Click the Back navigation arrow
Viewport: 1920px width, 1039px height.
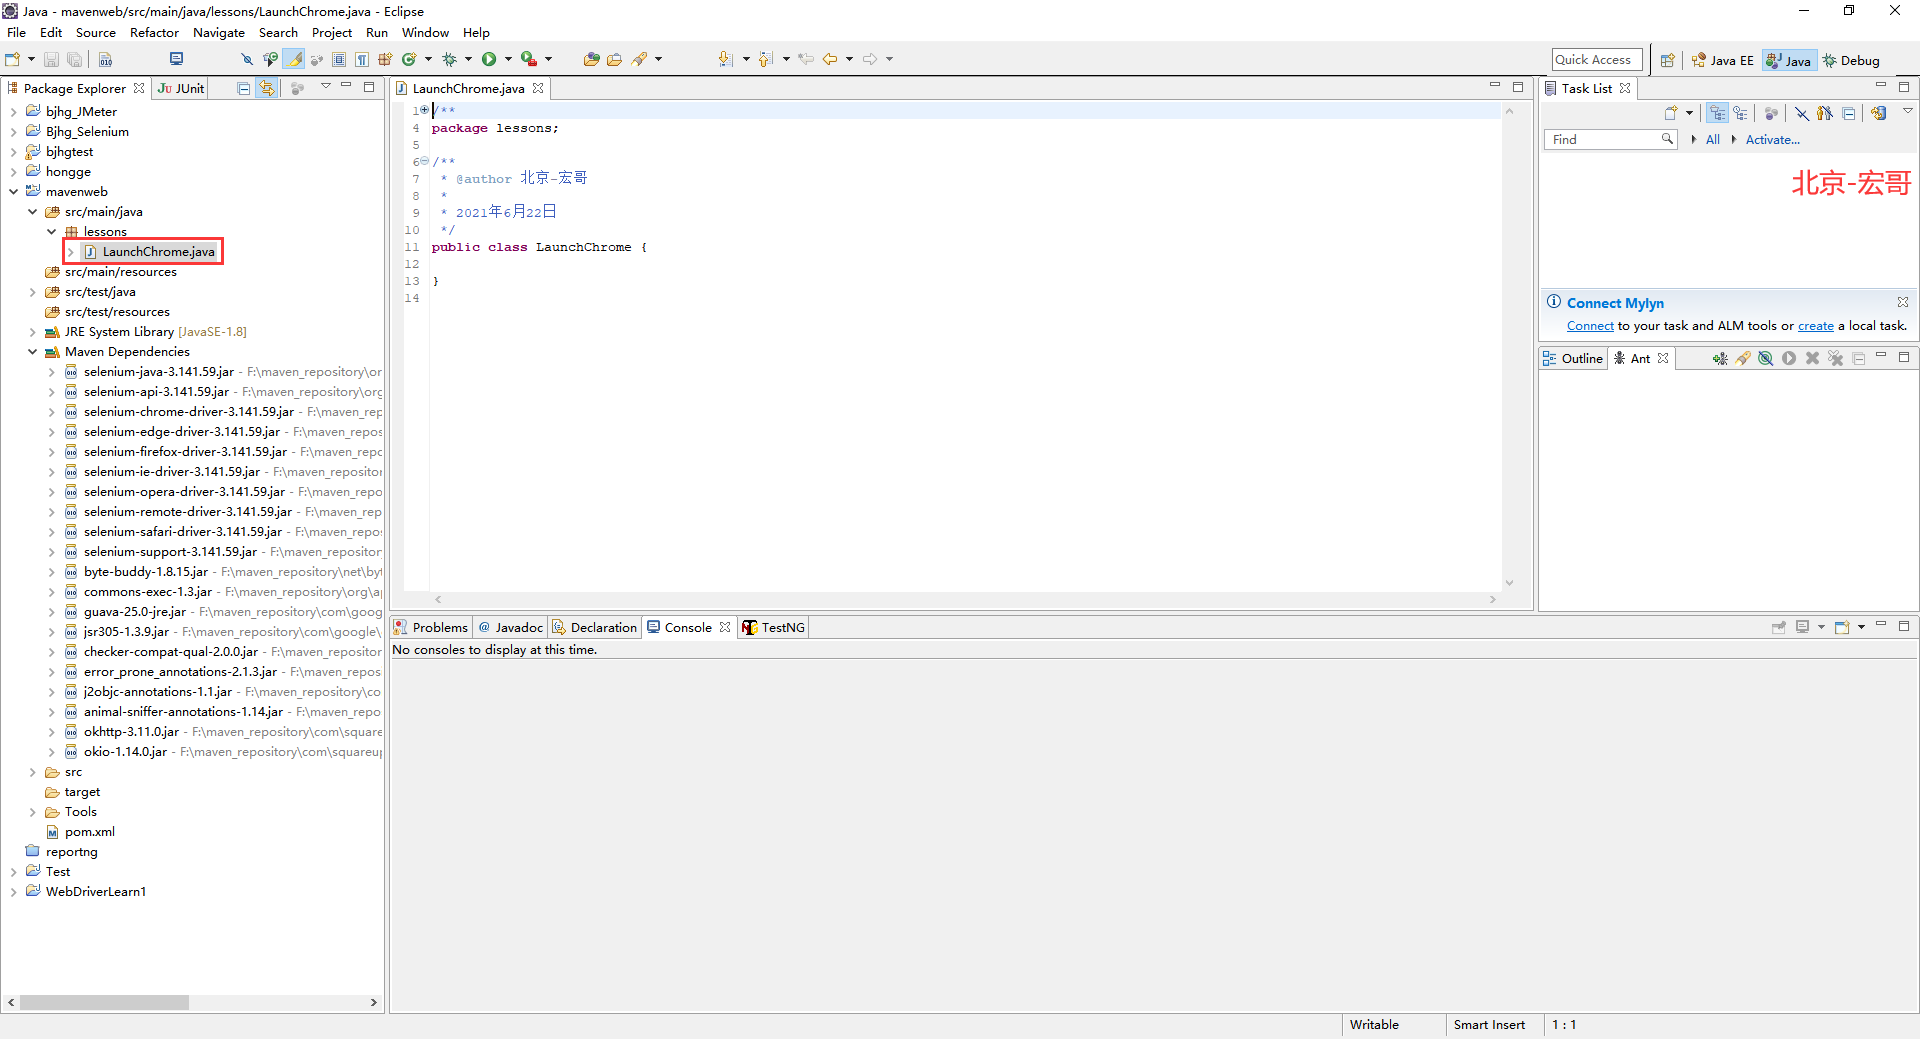(x=830, y=59)
